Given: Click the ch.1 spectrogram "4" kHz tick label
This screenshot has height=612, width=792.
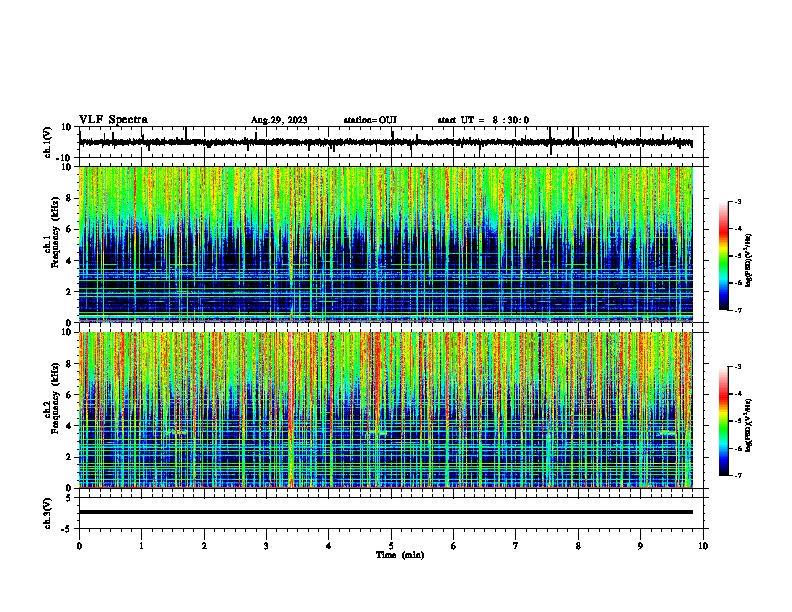Looking at the screenshot, I should tap(69, 261).
